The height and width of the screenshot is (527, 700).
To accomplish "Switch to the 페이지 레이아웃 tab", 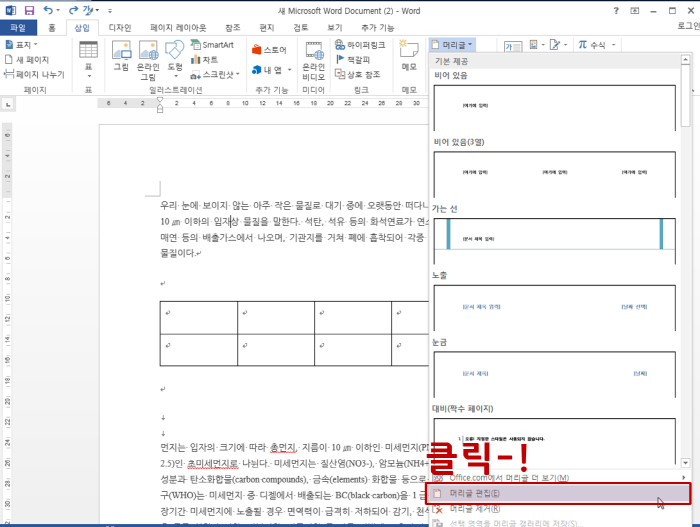I will 178,28.
